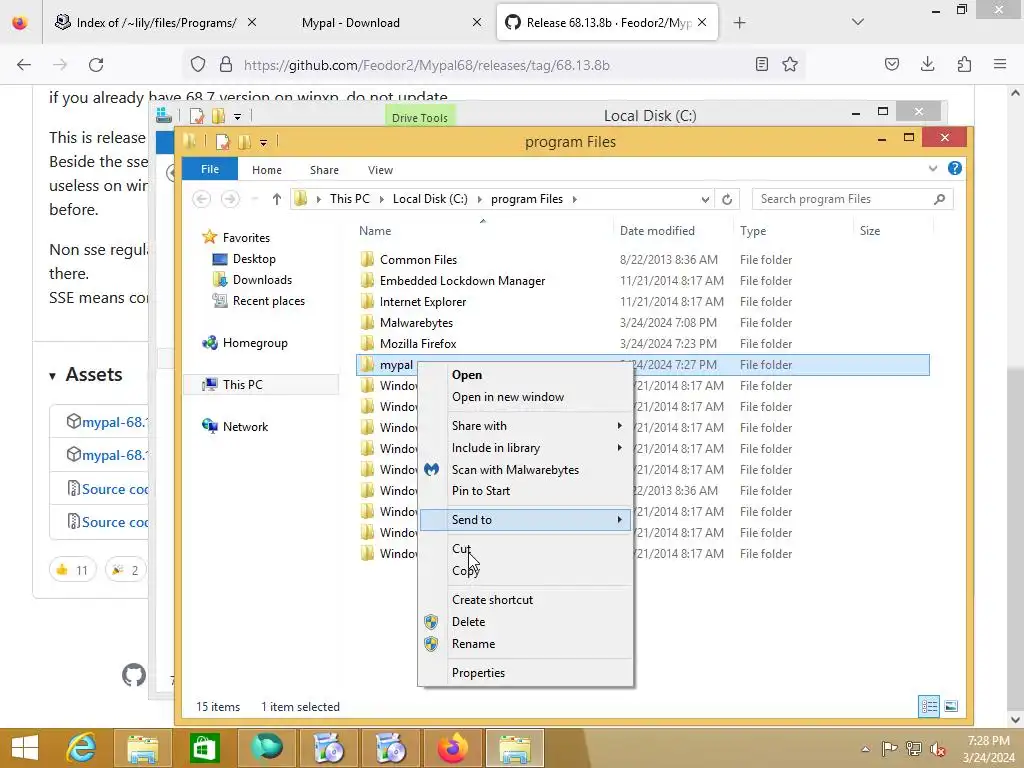The width and height of the screenshot is (1024, 768).
Task: Open Windows Store from taskbar
Action: [x=204, y=748]
